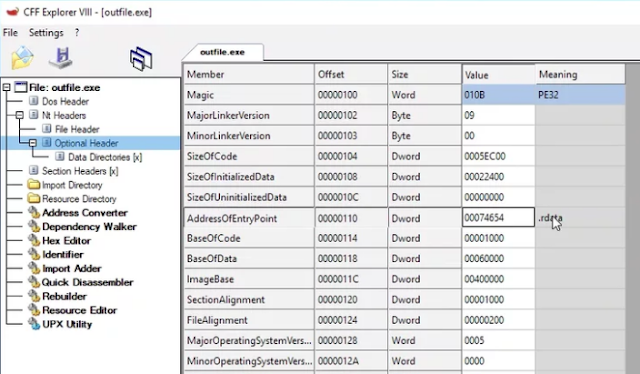
Task: Open the Settings menu
Action: 46,33
